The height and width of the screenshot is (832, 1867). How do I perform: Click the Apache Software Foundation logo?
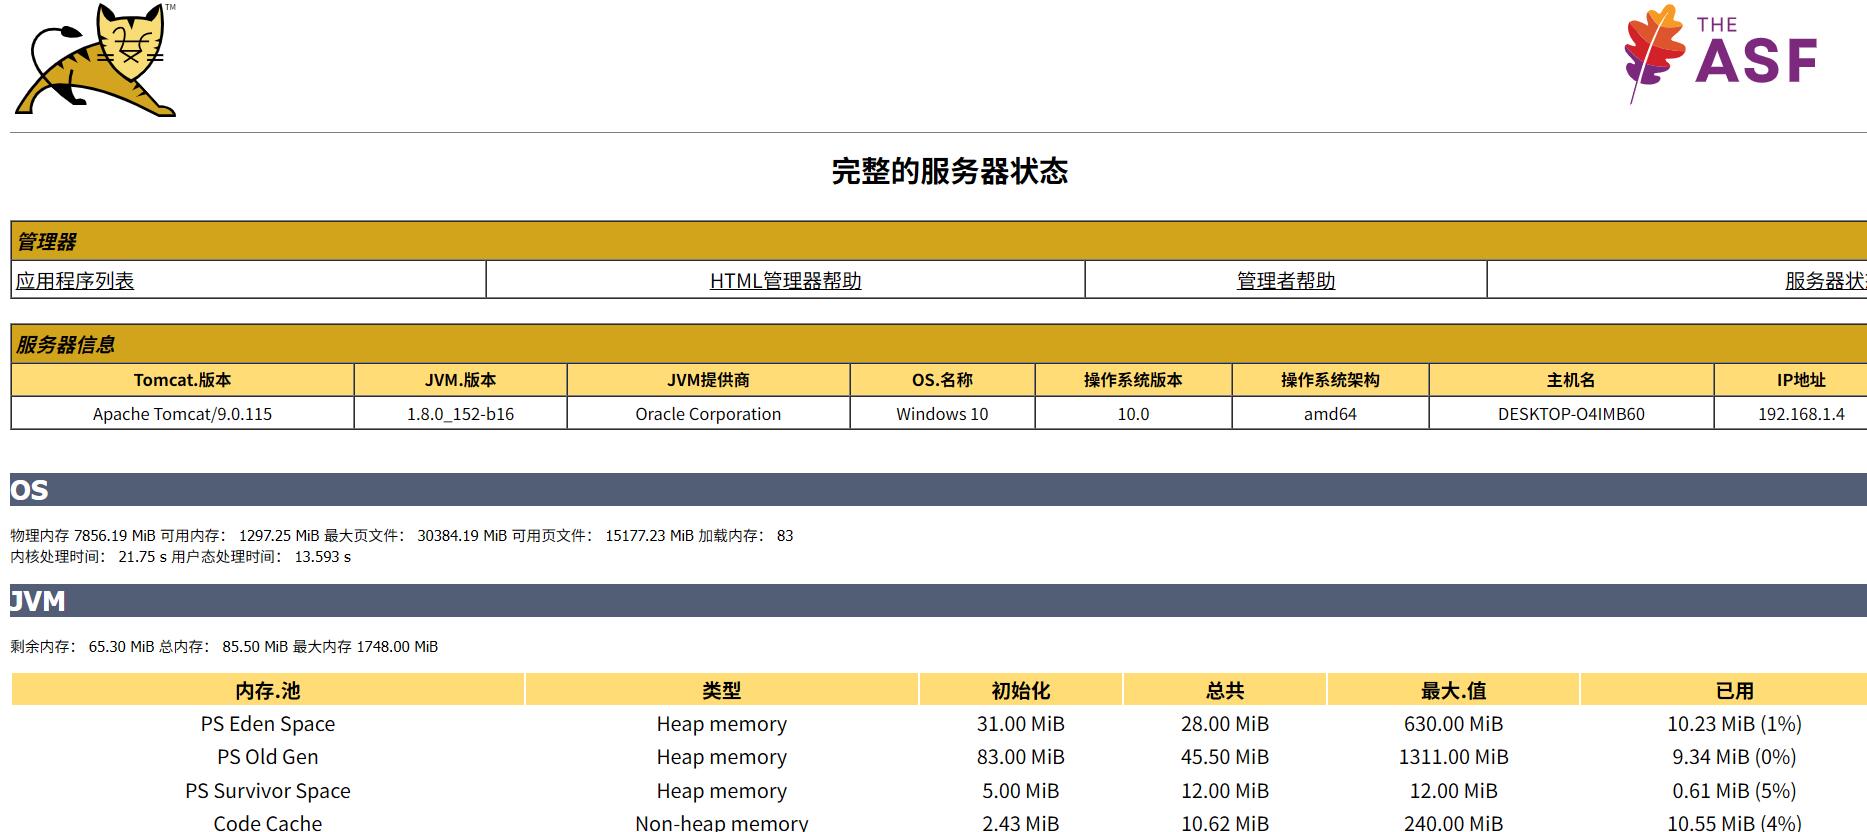tap(1721, 54)
